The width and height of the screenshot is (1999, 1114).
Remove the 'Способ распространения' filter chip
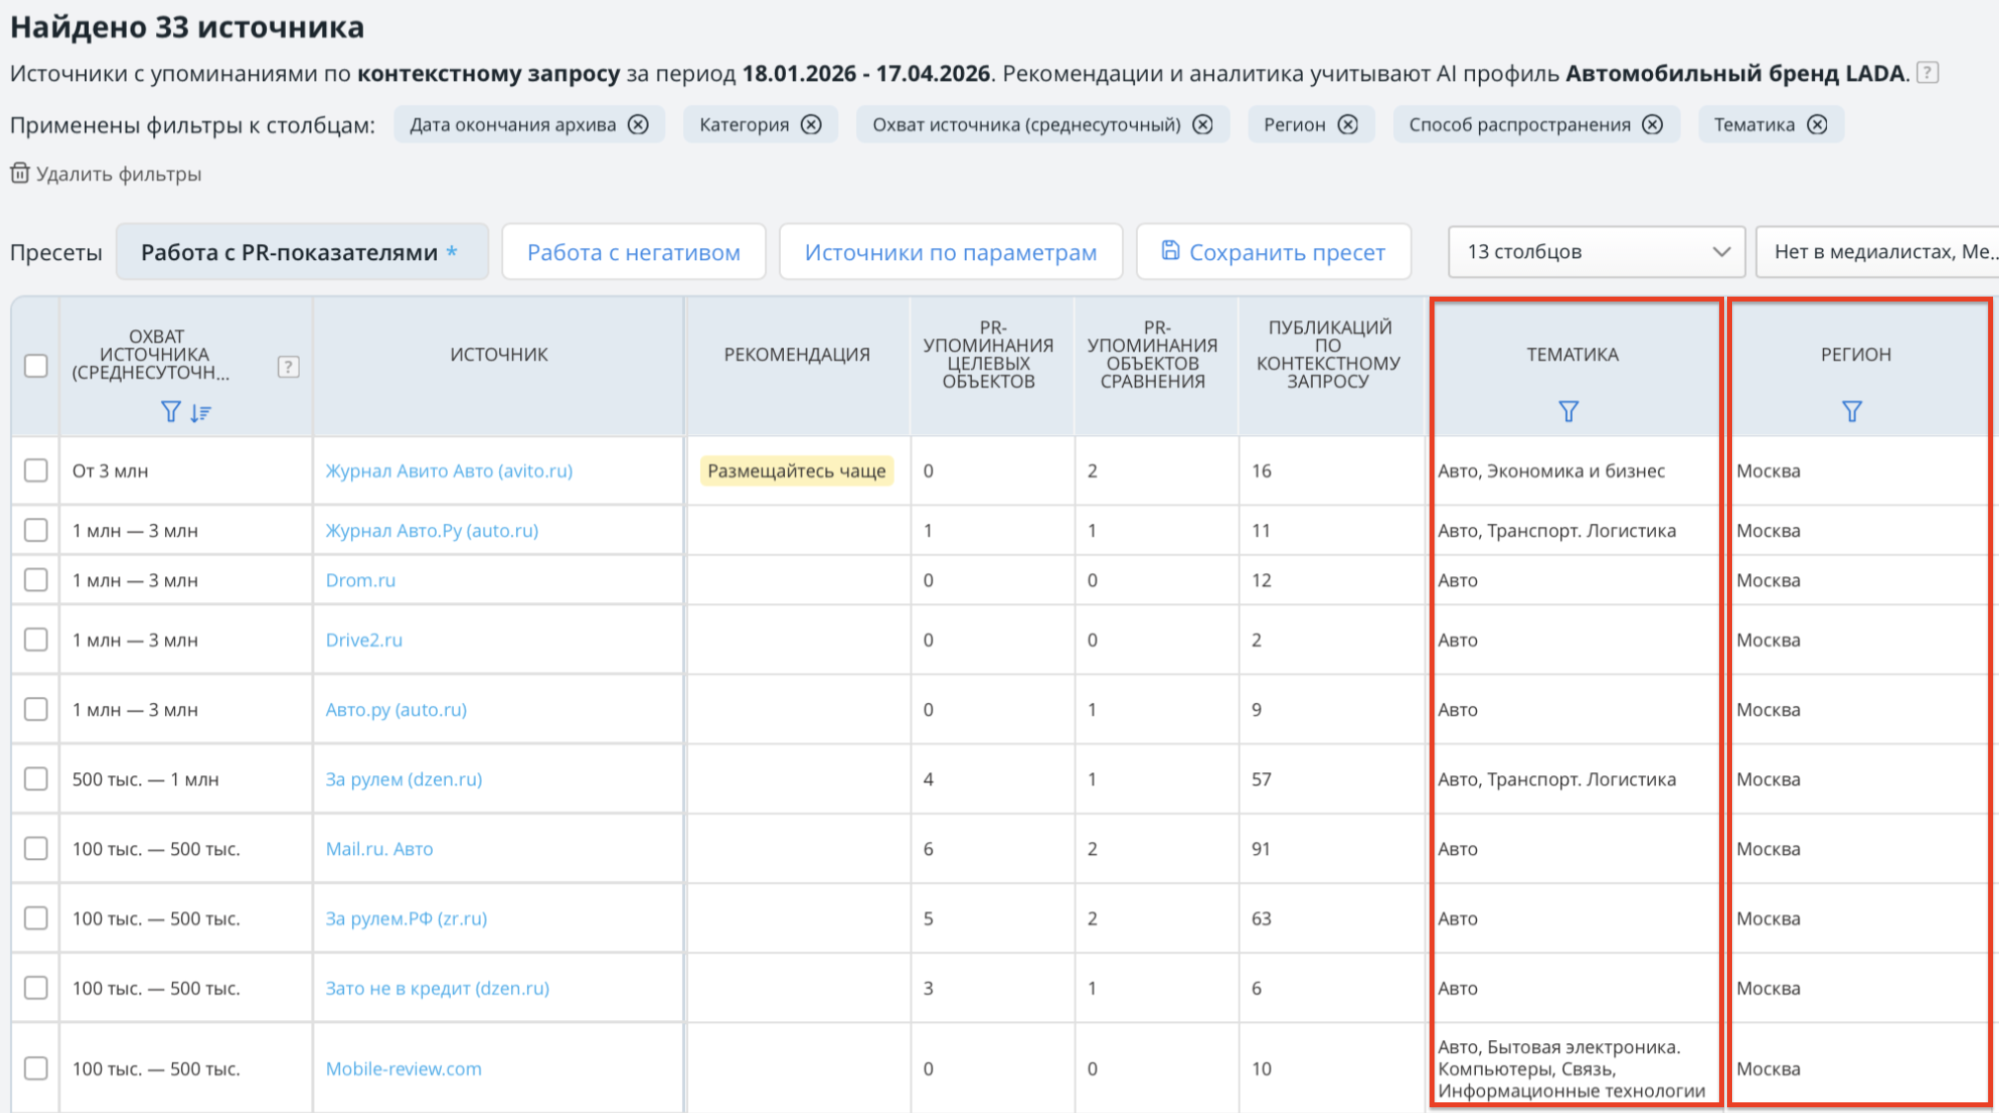(x=1653, y=125)
